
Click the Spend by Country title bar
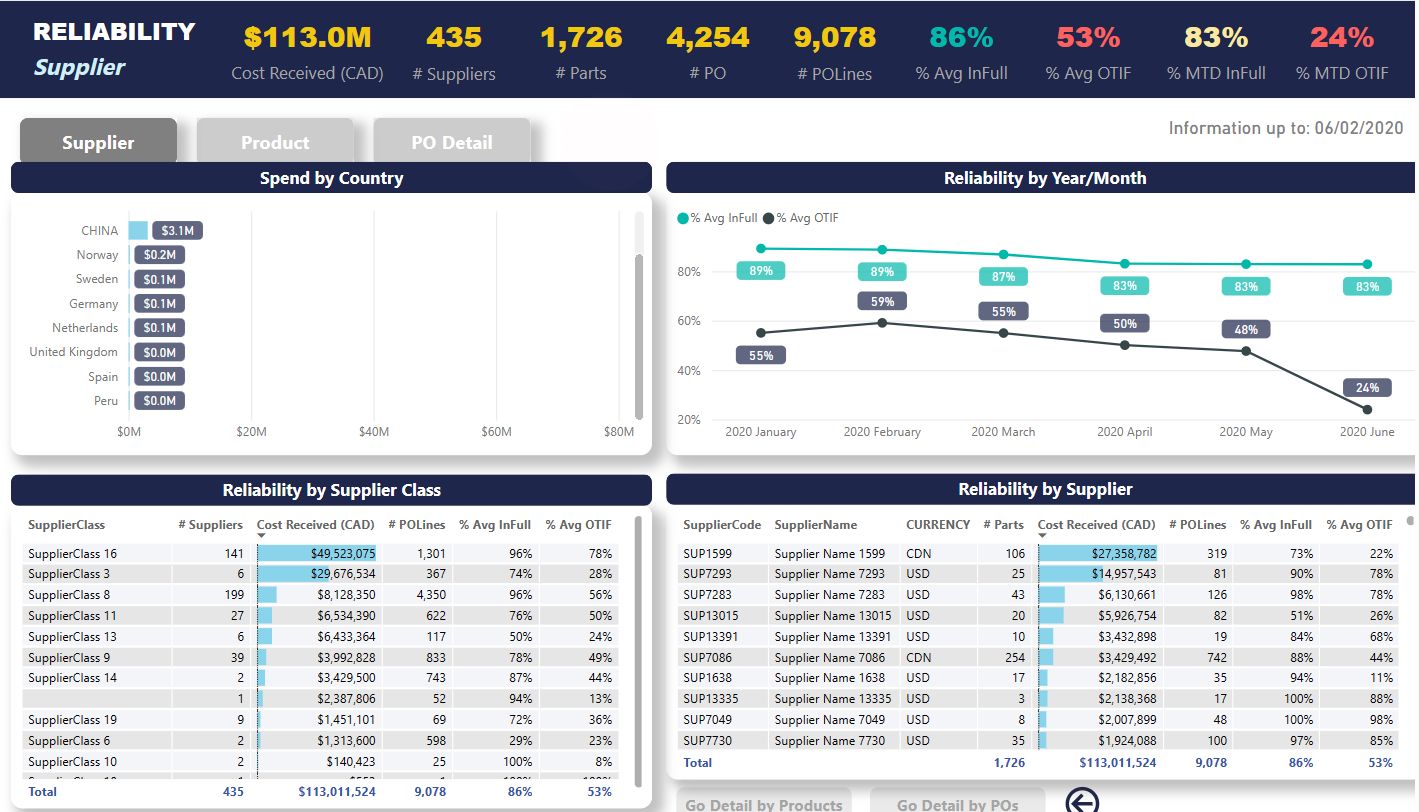tap(331, 178)
